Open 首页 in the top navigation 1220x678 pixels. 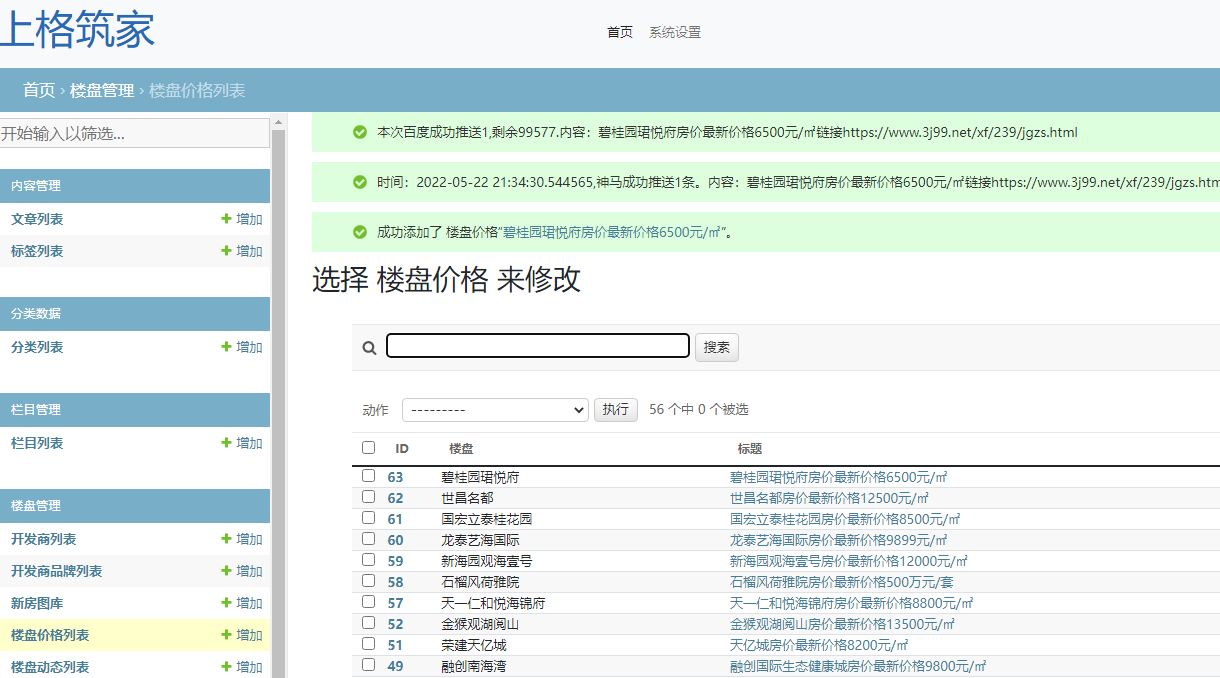tap(620, 32)
